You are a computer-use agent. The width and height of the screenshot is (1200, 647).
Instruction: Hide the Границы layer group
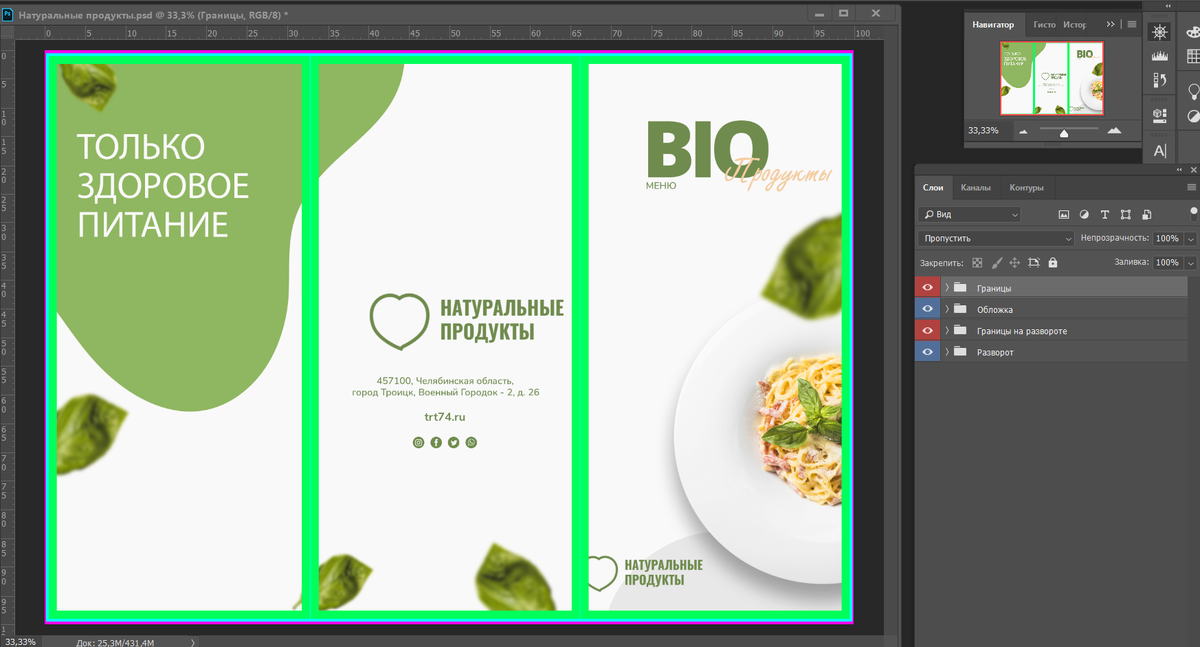pos(927,288)
